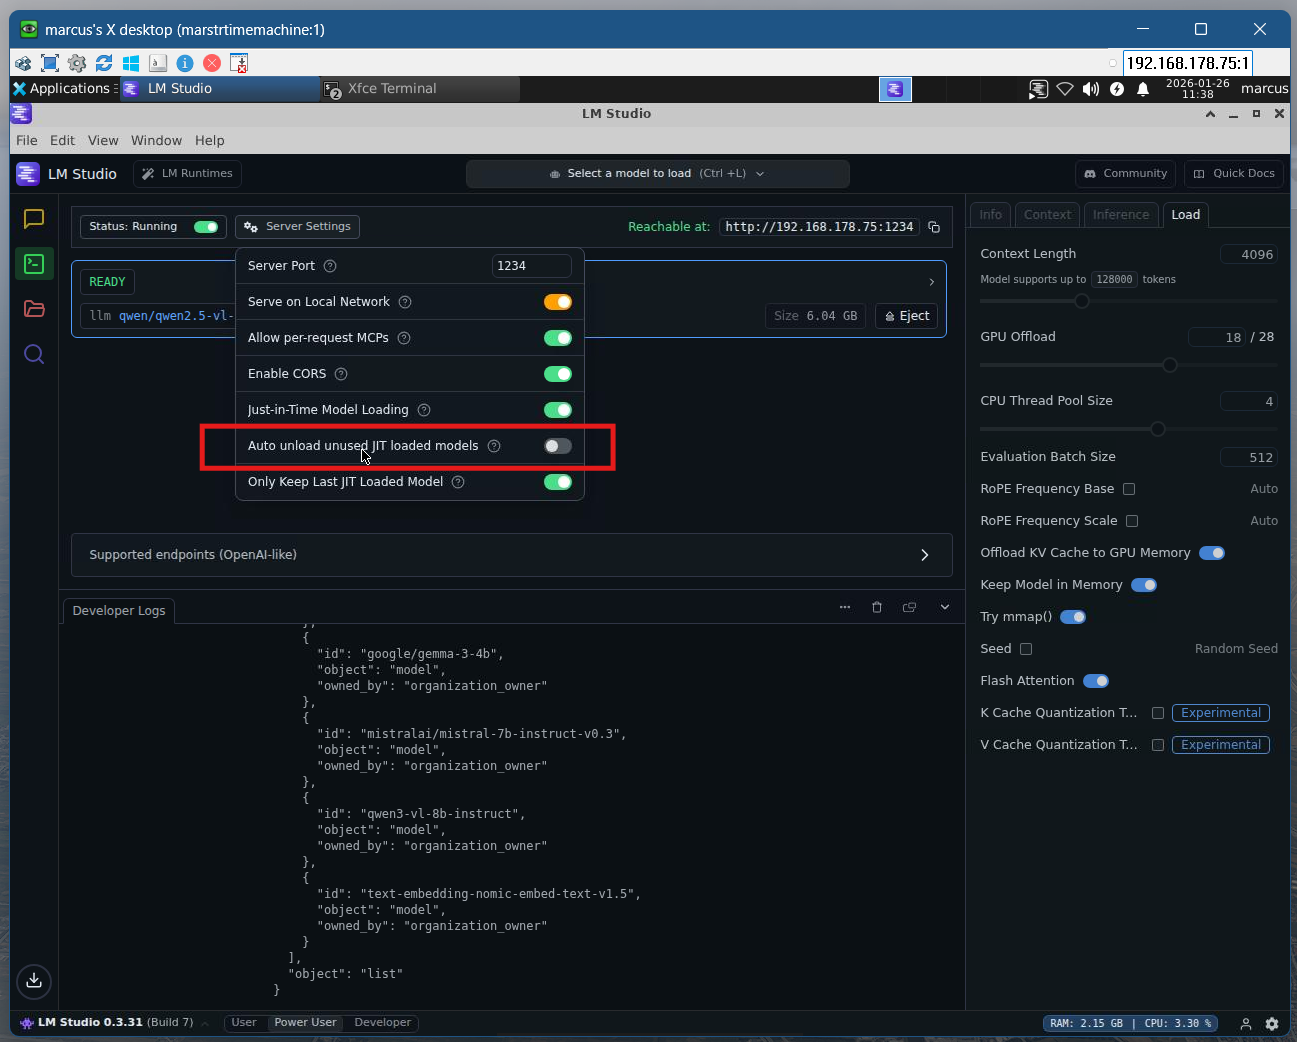Click the Server Settings button
The width and height of the screenshot is (1297, 1042).
click(298, 227)
